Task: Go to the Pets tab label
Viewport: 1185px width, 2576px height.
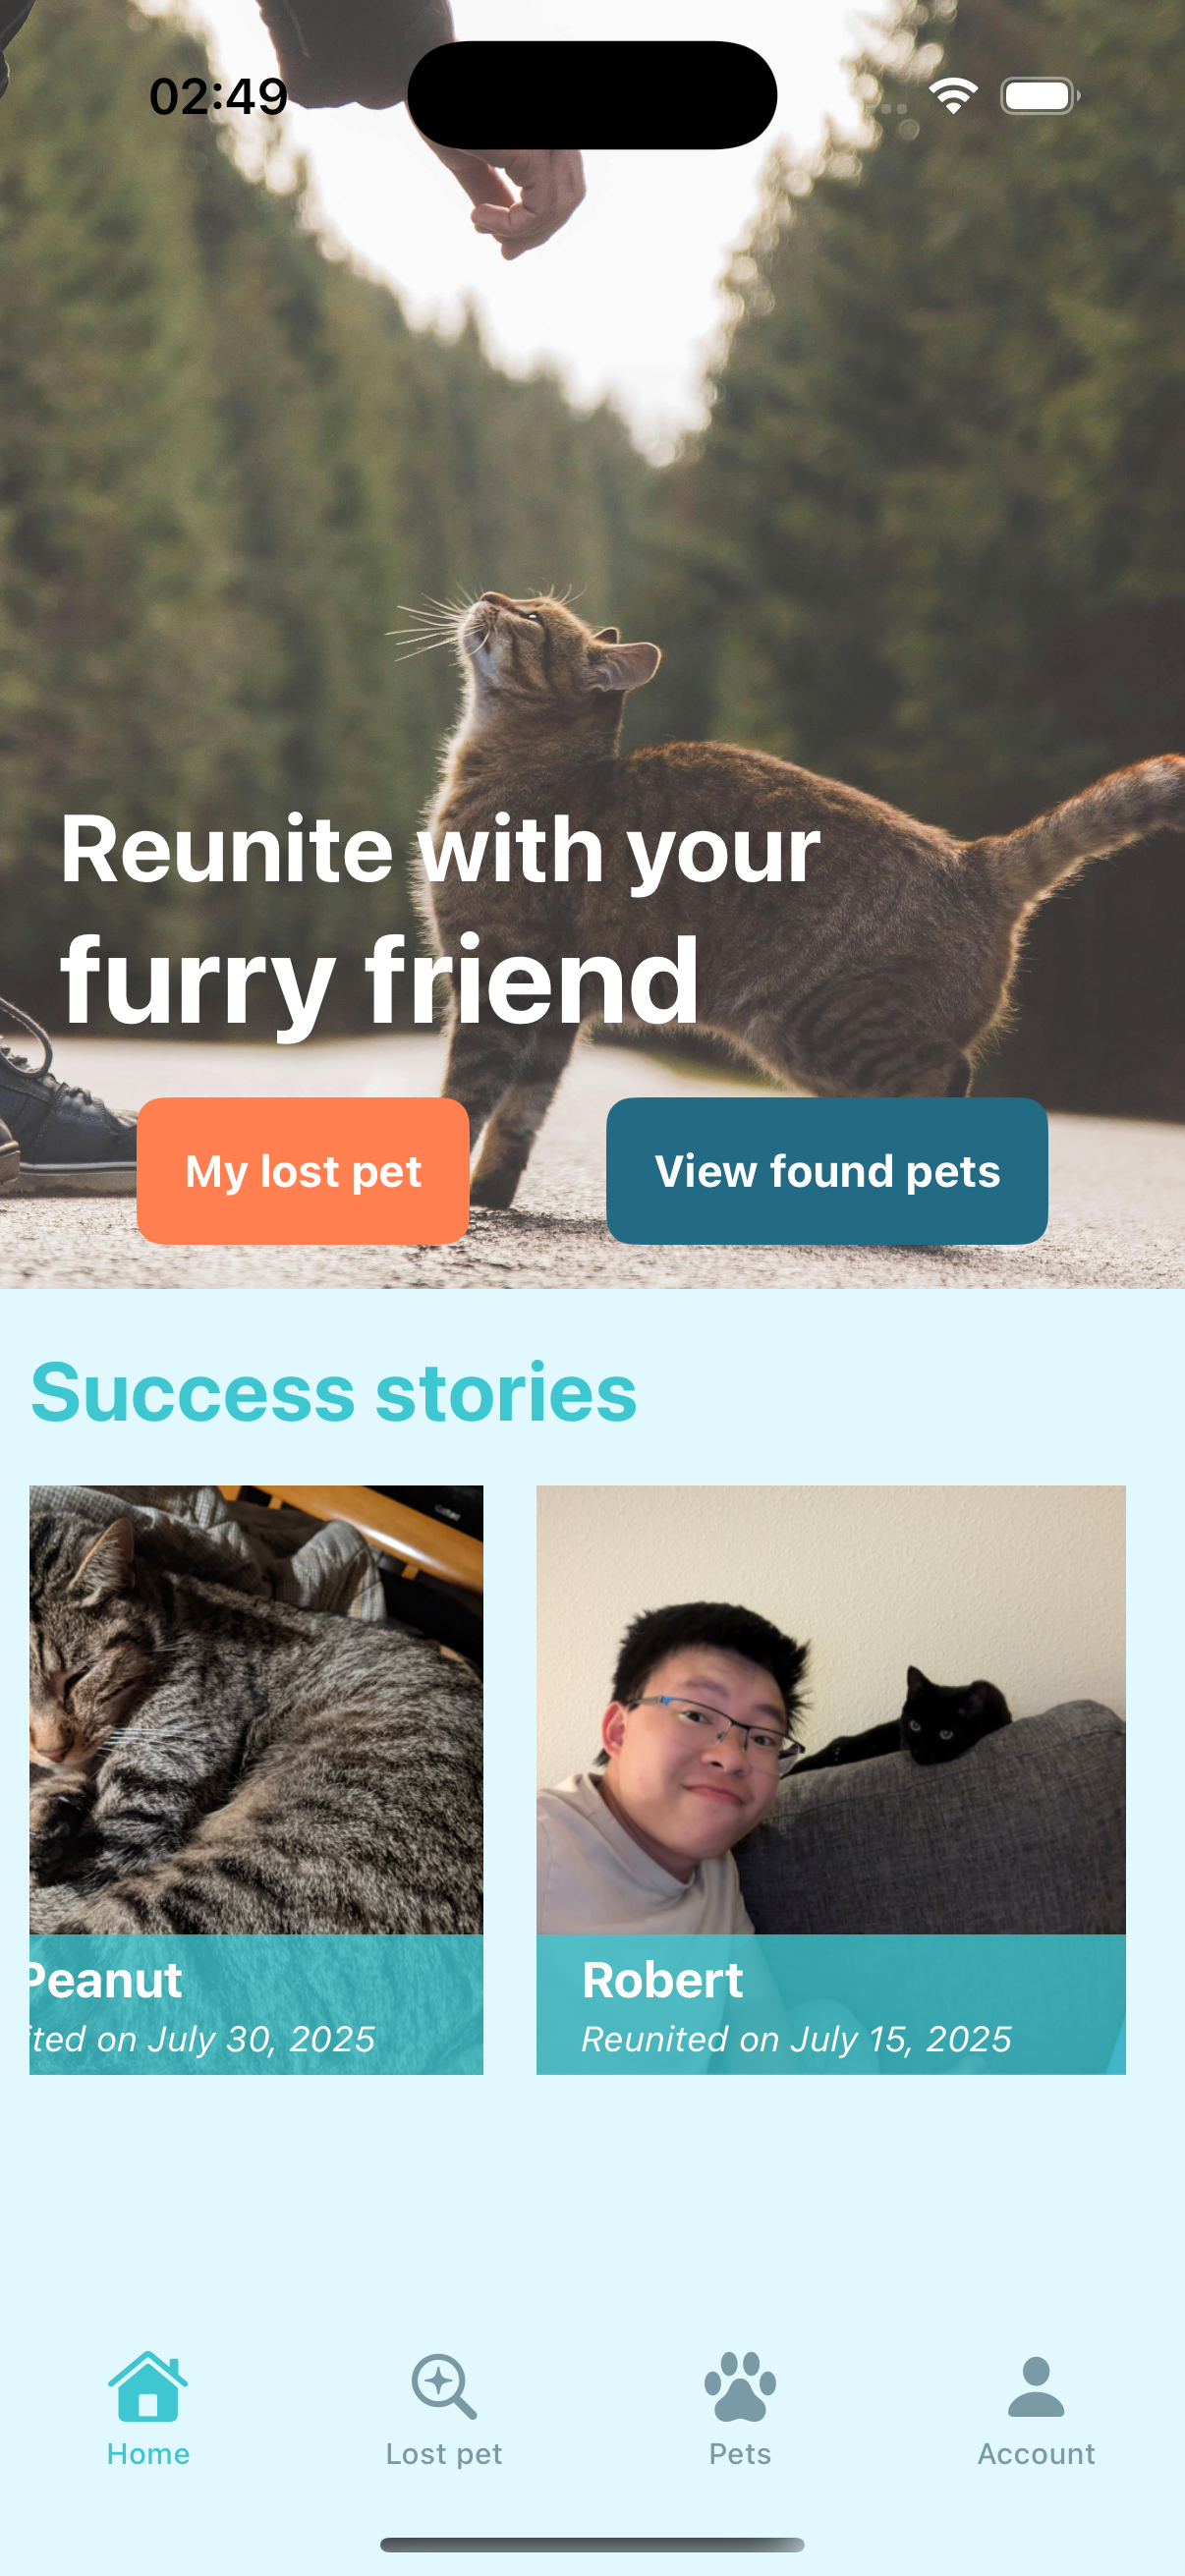Action: tap(740, 2454)
